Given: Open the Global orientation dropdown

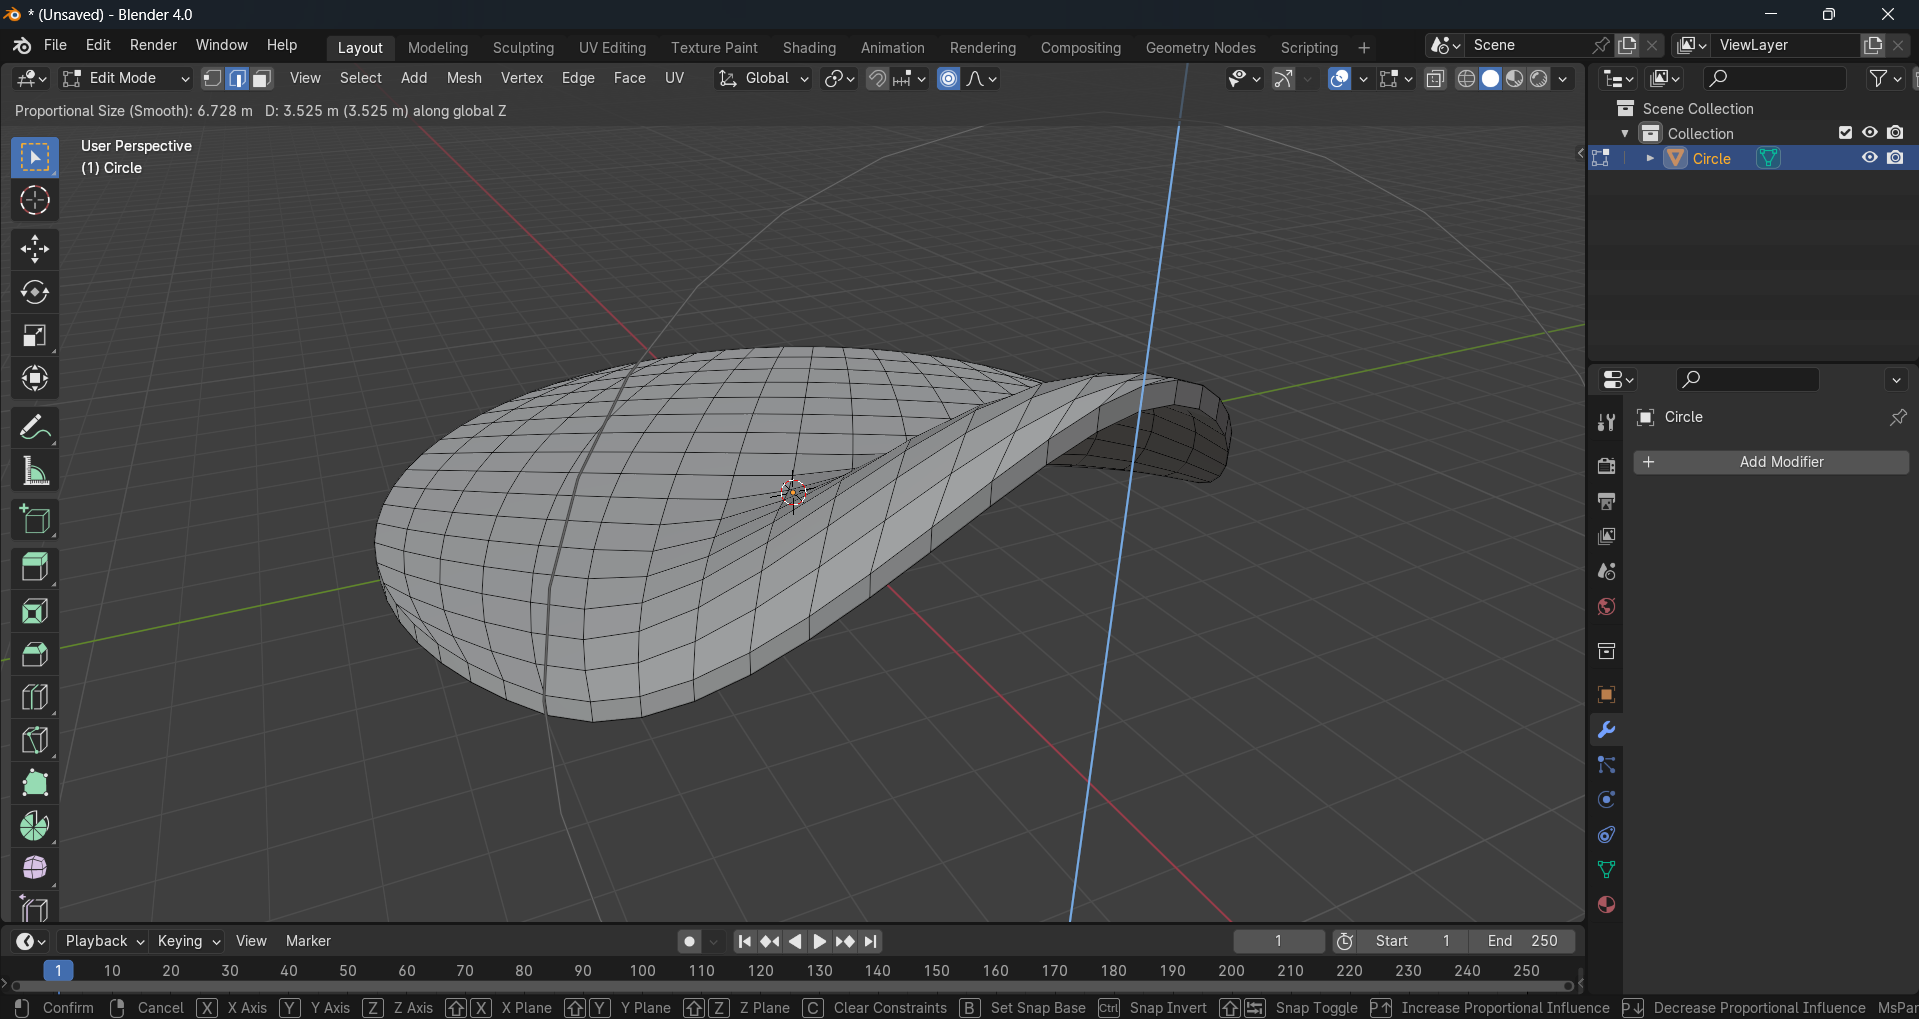Looking at the screenshot, I should (x=763, y=78).
